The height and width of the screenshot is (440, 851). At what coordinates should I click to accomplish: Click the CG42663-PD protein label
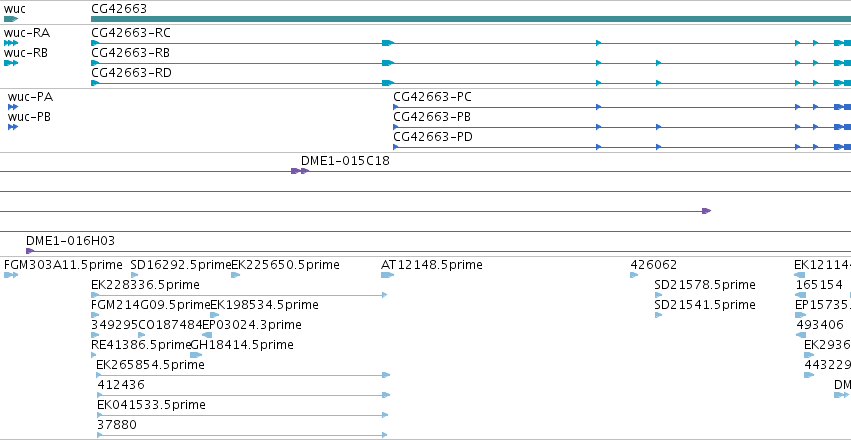click(x=433, y=137)
